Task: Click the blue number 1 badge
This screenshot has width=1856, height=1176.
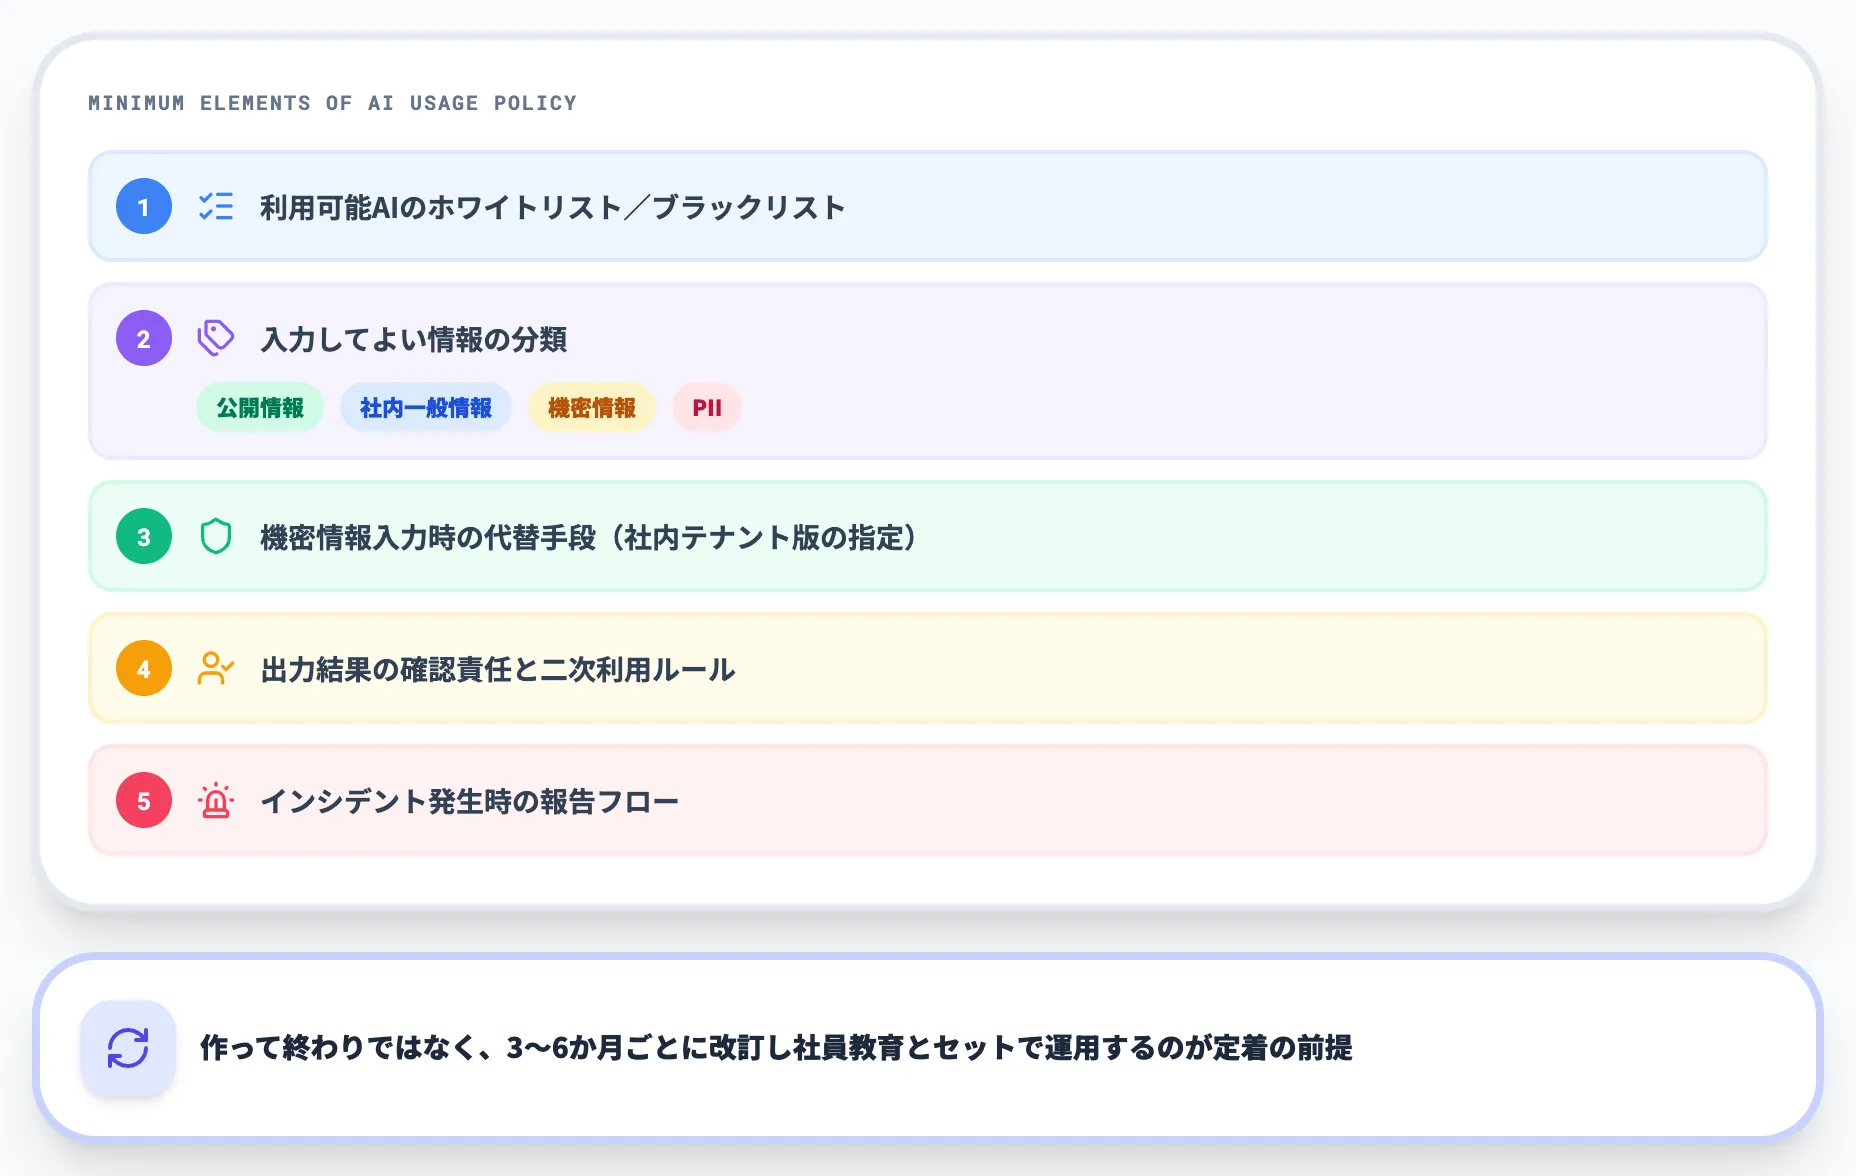Action: 144,206
